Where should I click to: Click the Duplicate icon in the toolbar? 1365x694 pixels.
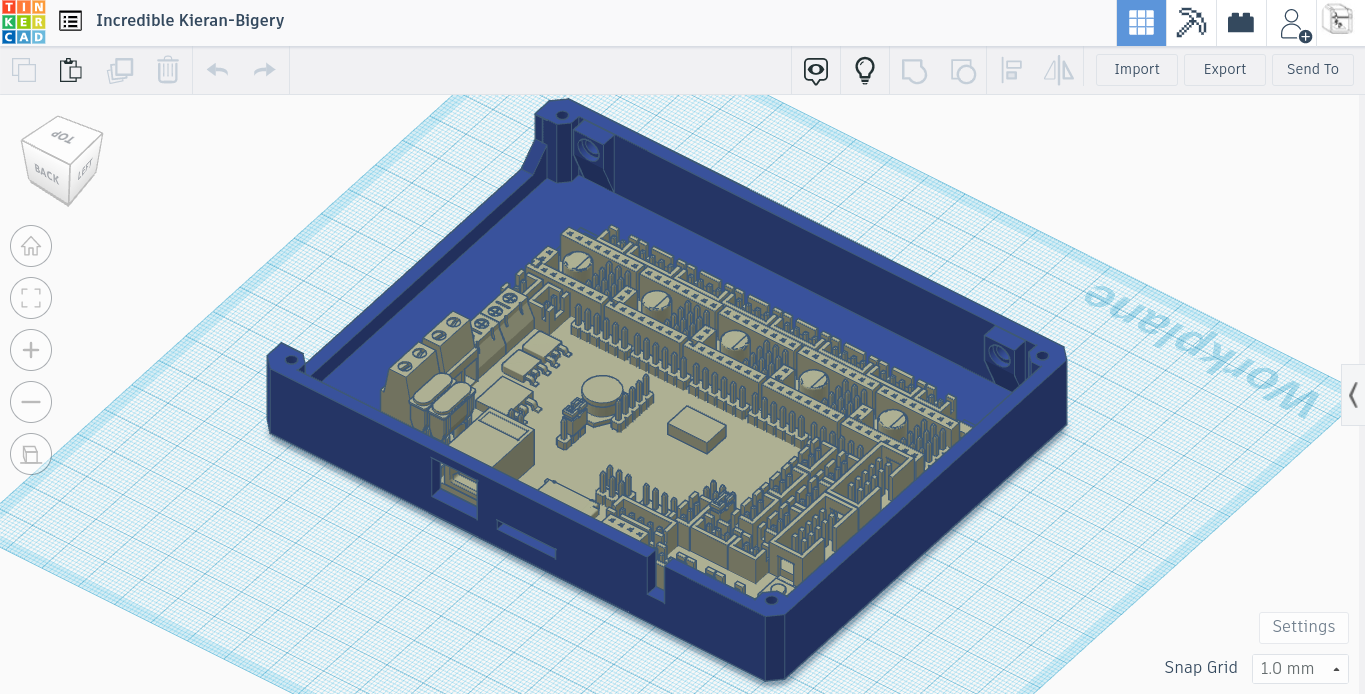120,70
